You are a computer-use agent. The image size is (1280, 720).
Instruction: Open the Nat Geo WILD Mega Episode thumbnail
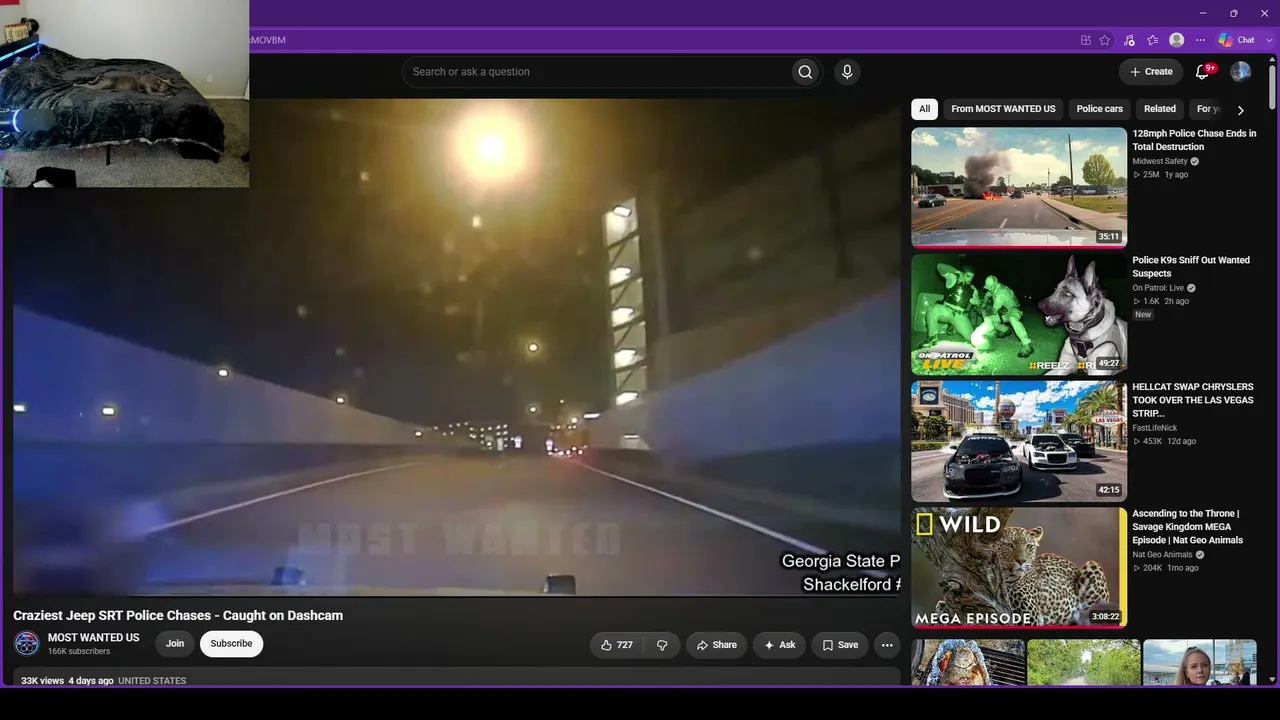click(1019, 568)
